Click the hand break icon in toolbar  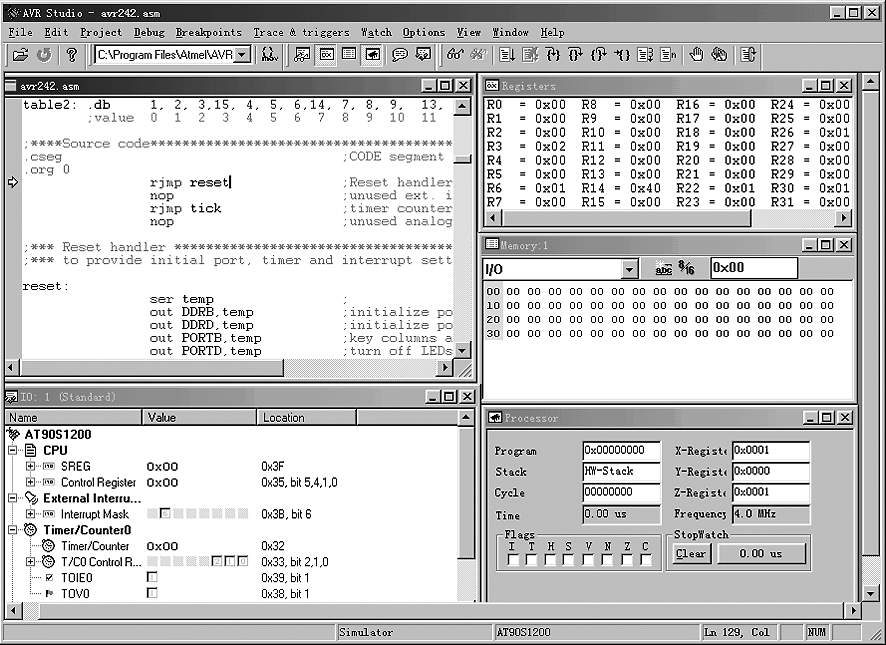(x=697, y=55)
